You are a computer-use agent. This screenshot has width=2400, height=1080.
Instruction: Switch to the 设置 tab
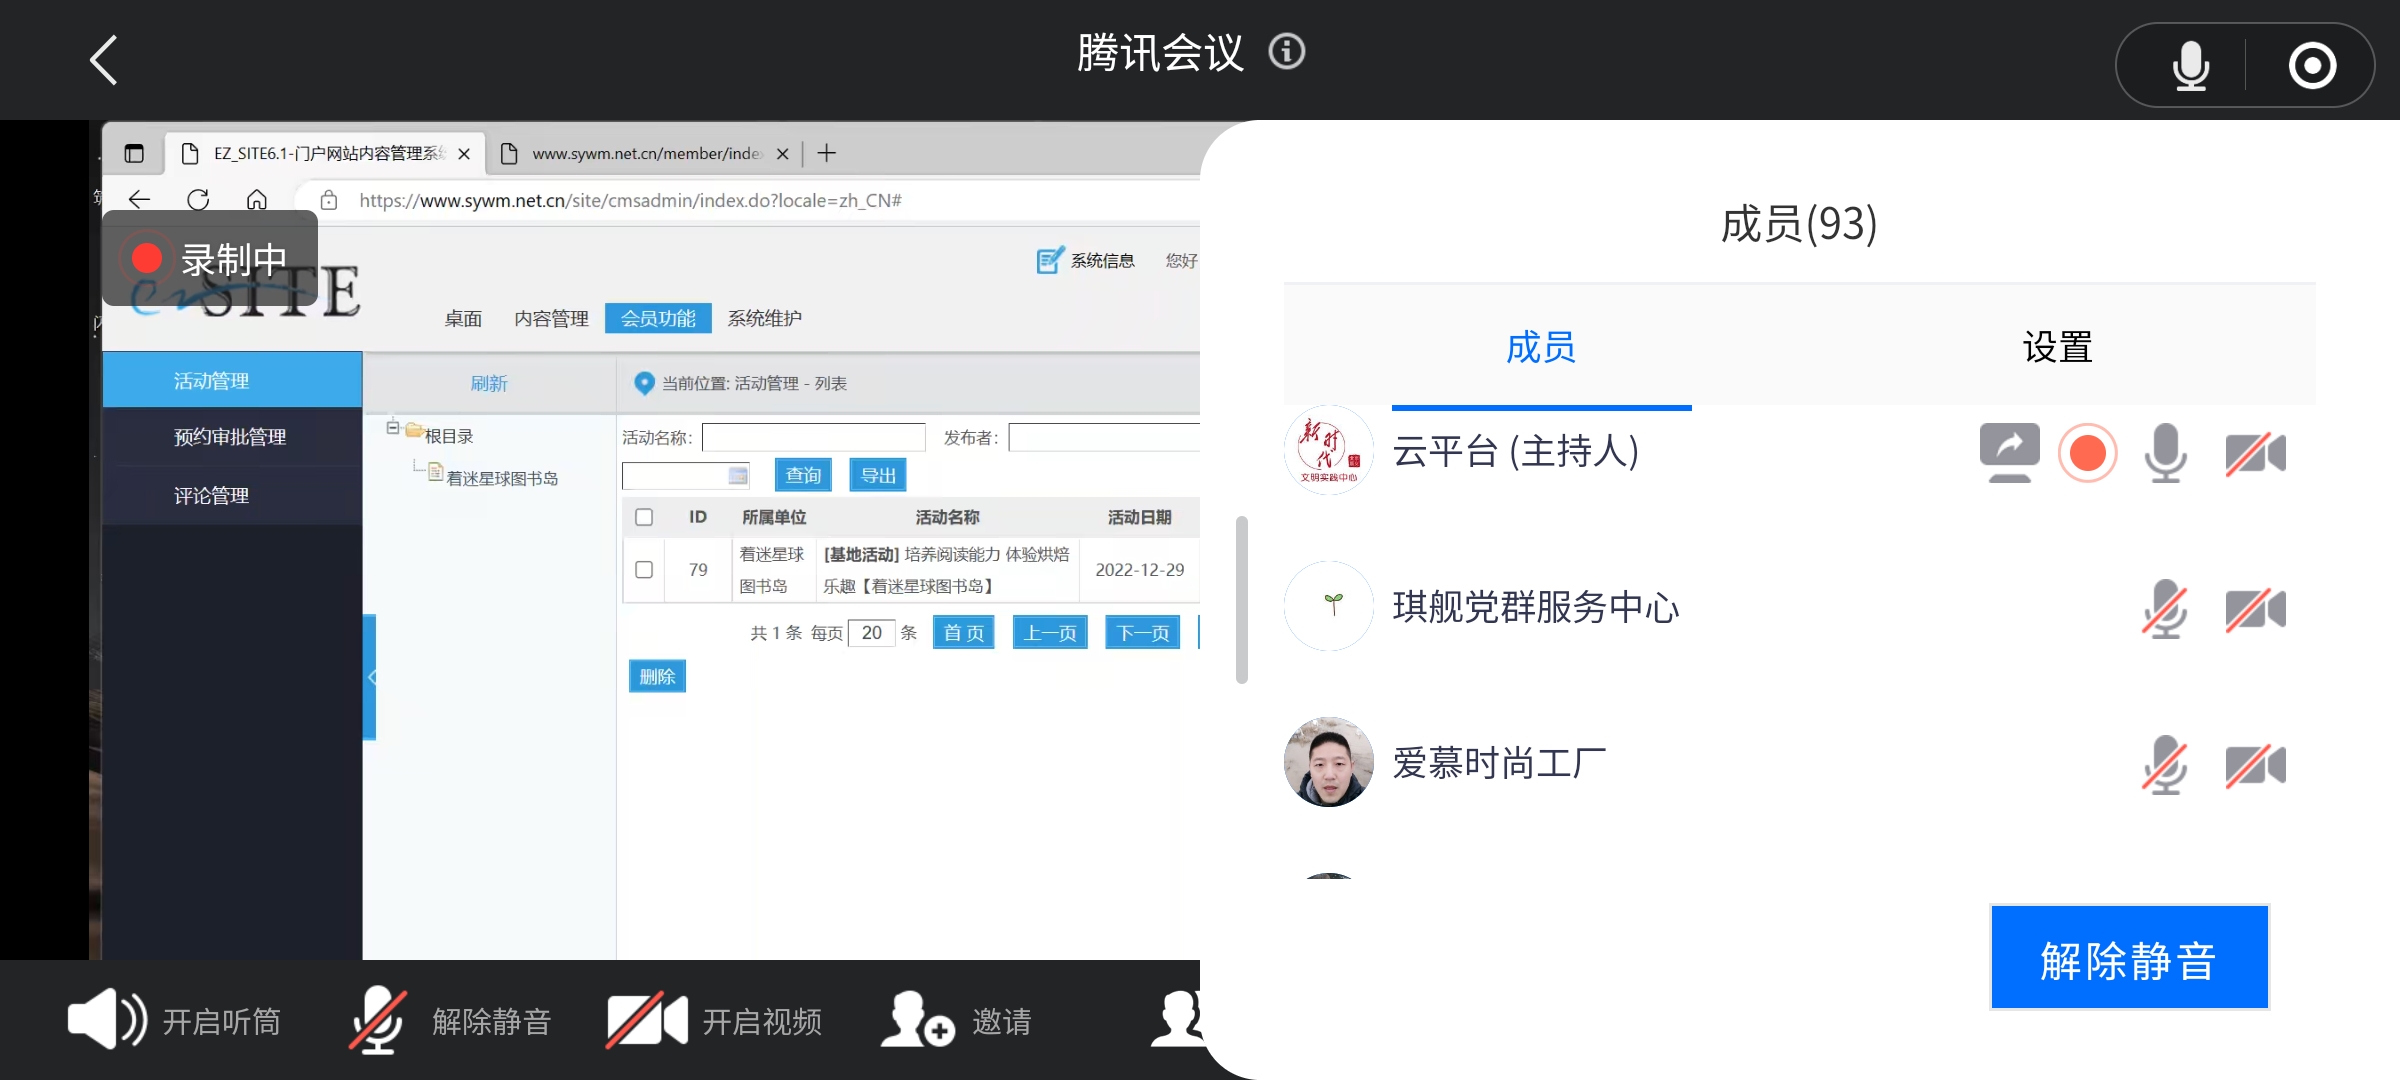pos(2057,347)
